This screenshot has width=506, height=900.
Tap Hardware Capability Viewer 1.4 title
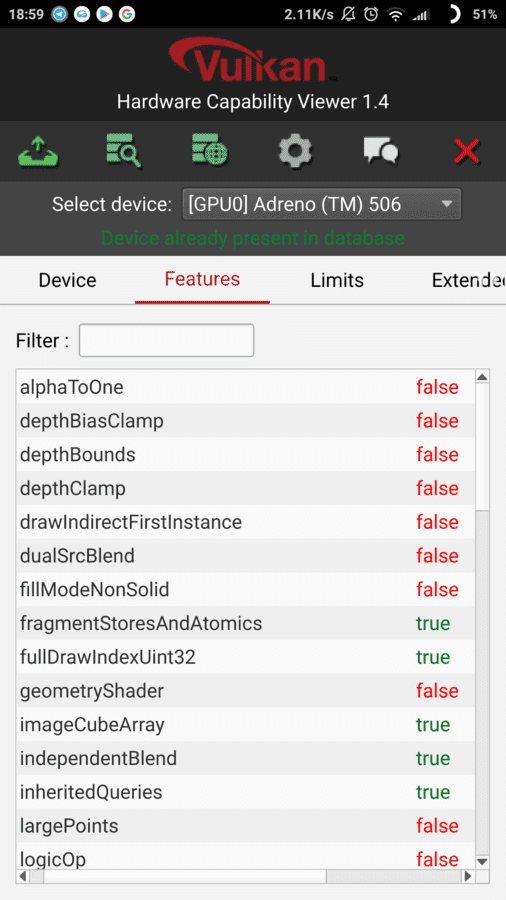pos(253,102)
